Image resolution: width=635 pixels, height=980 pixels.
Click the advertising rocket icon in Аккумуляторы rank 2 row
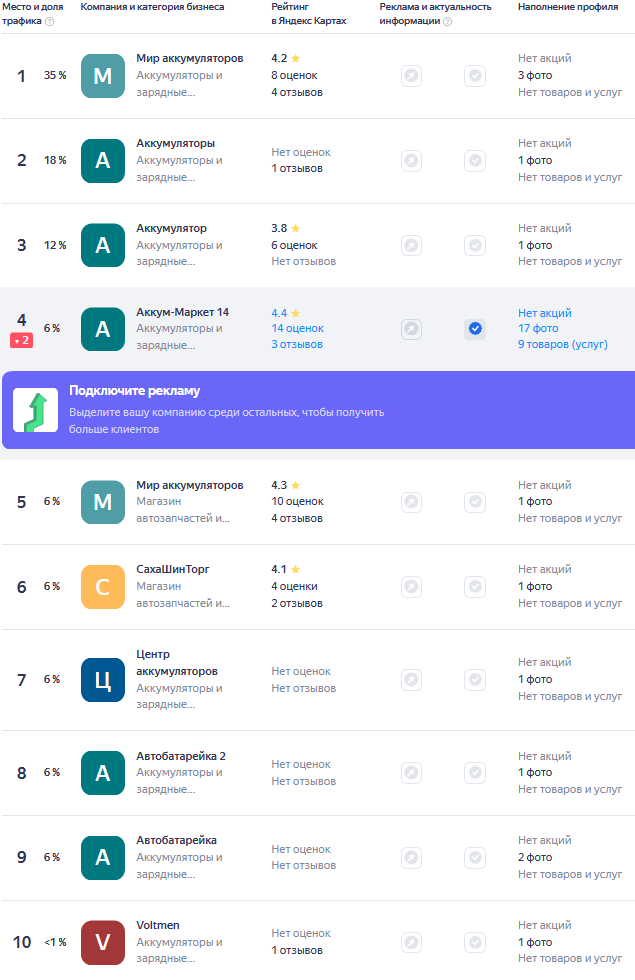pyautogui.click(x=411, y=161)
